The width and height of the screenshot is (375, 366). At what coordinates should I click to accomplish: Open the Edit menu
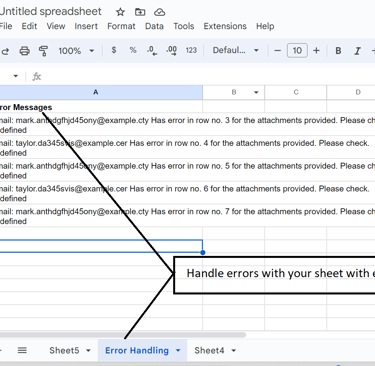(x=29, y=26)
